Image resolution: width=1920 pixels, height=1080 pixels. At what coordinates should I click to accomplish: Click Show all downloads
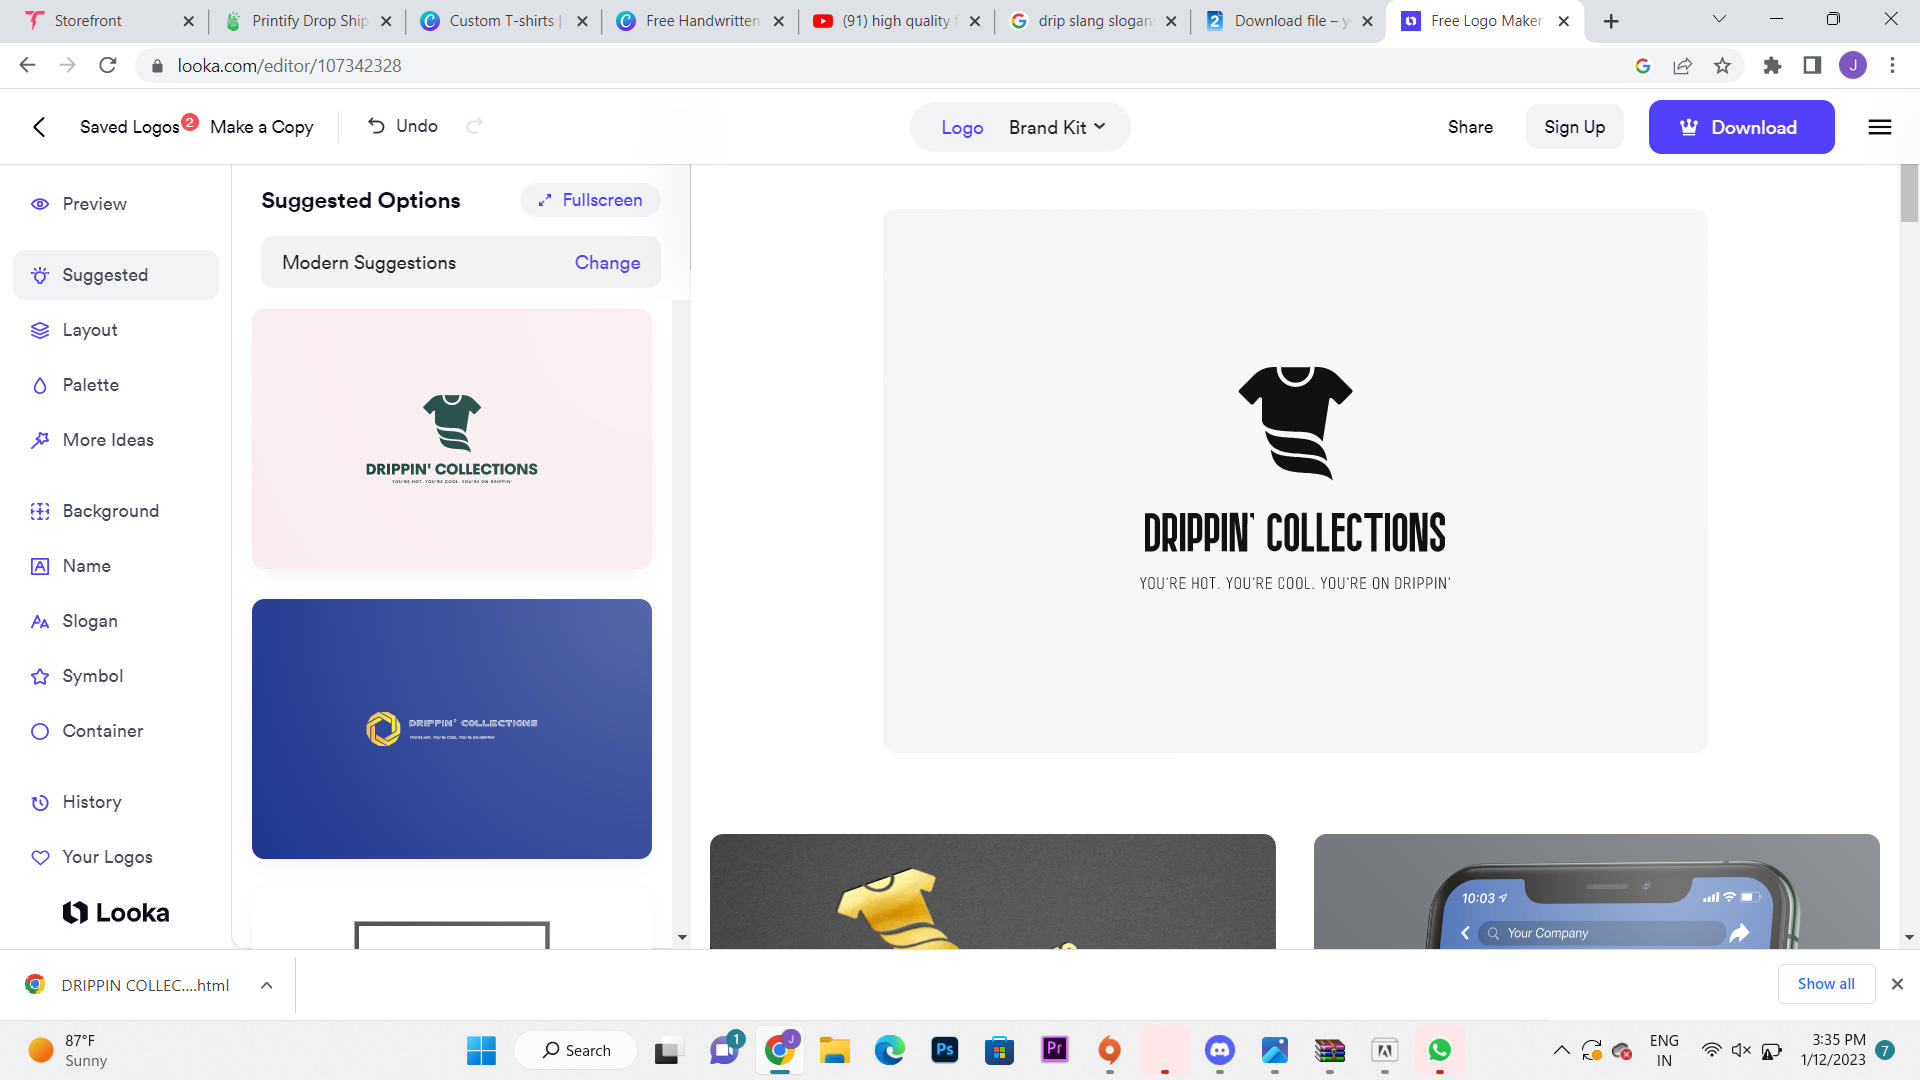[x=1826, y=984]
